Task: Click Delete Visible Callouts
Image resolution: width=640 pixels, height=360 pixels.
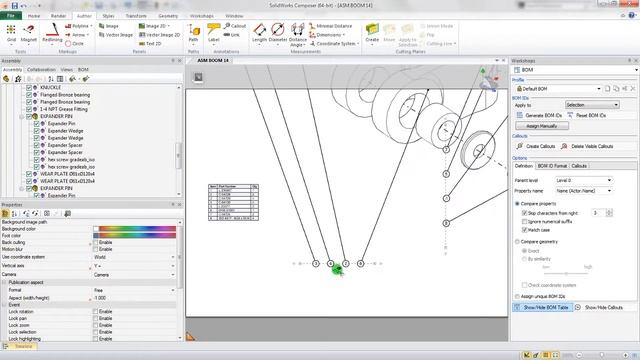Action: coord(587,146)
